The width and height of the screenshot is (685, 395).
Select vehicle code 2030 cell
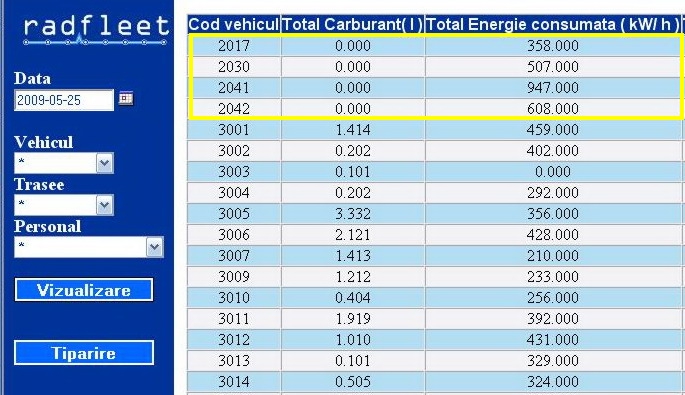click(234, 66)
